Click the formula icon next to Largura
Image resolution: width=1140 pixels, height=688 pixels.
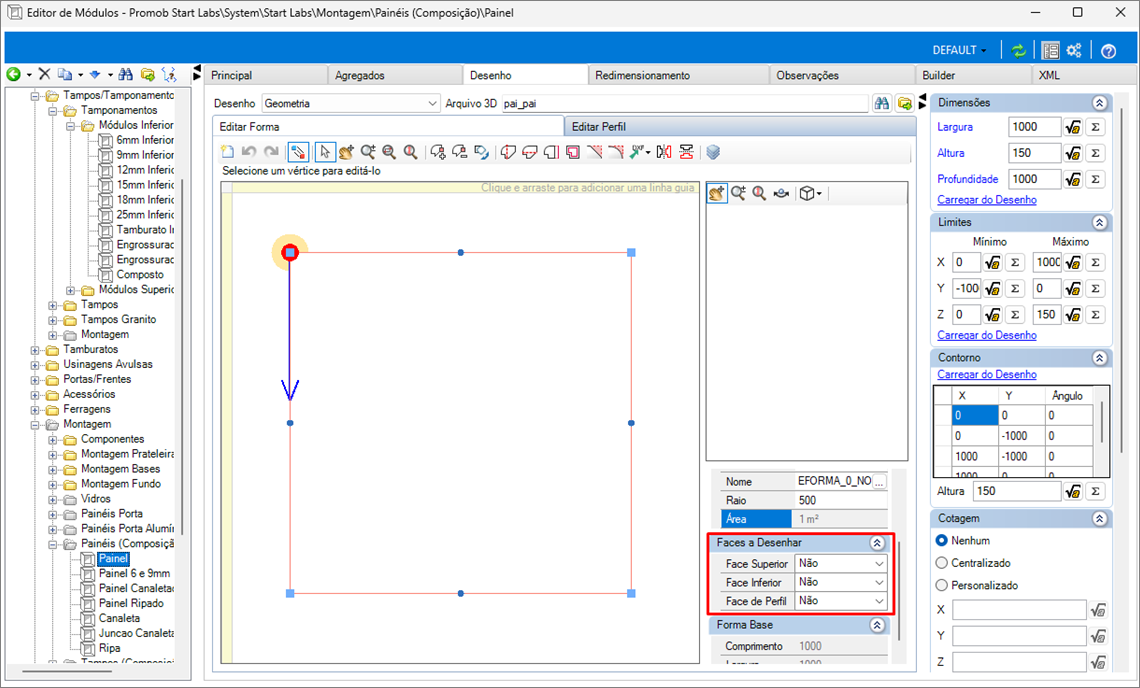[1073, 127]
